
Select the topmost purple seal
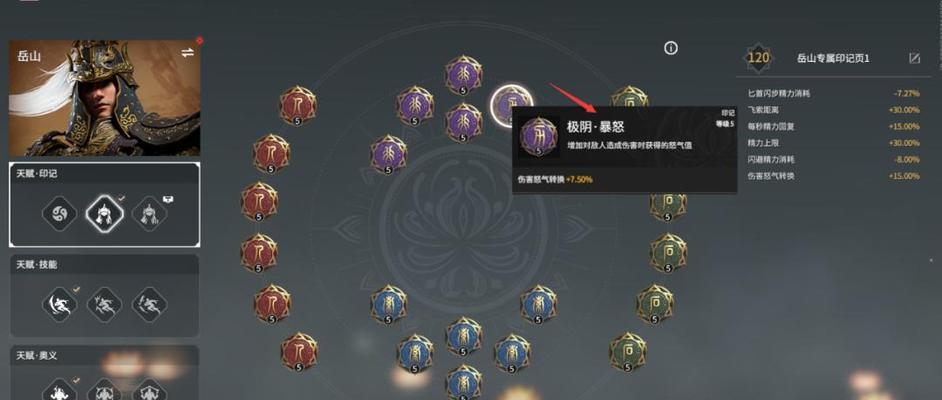[x=463, y=75]
